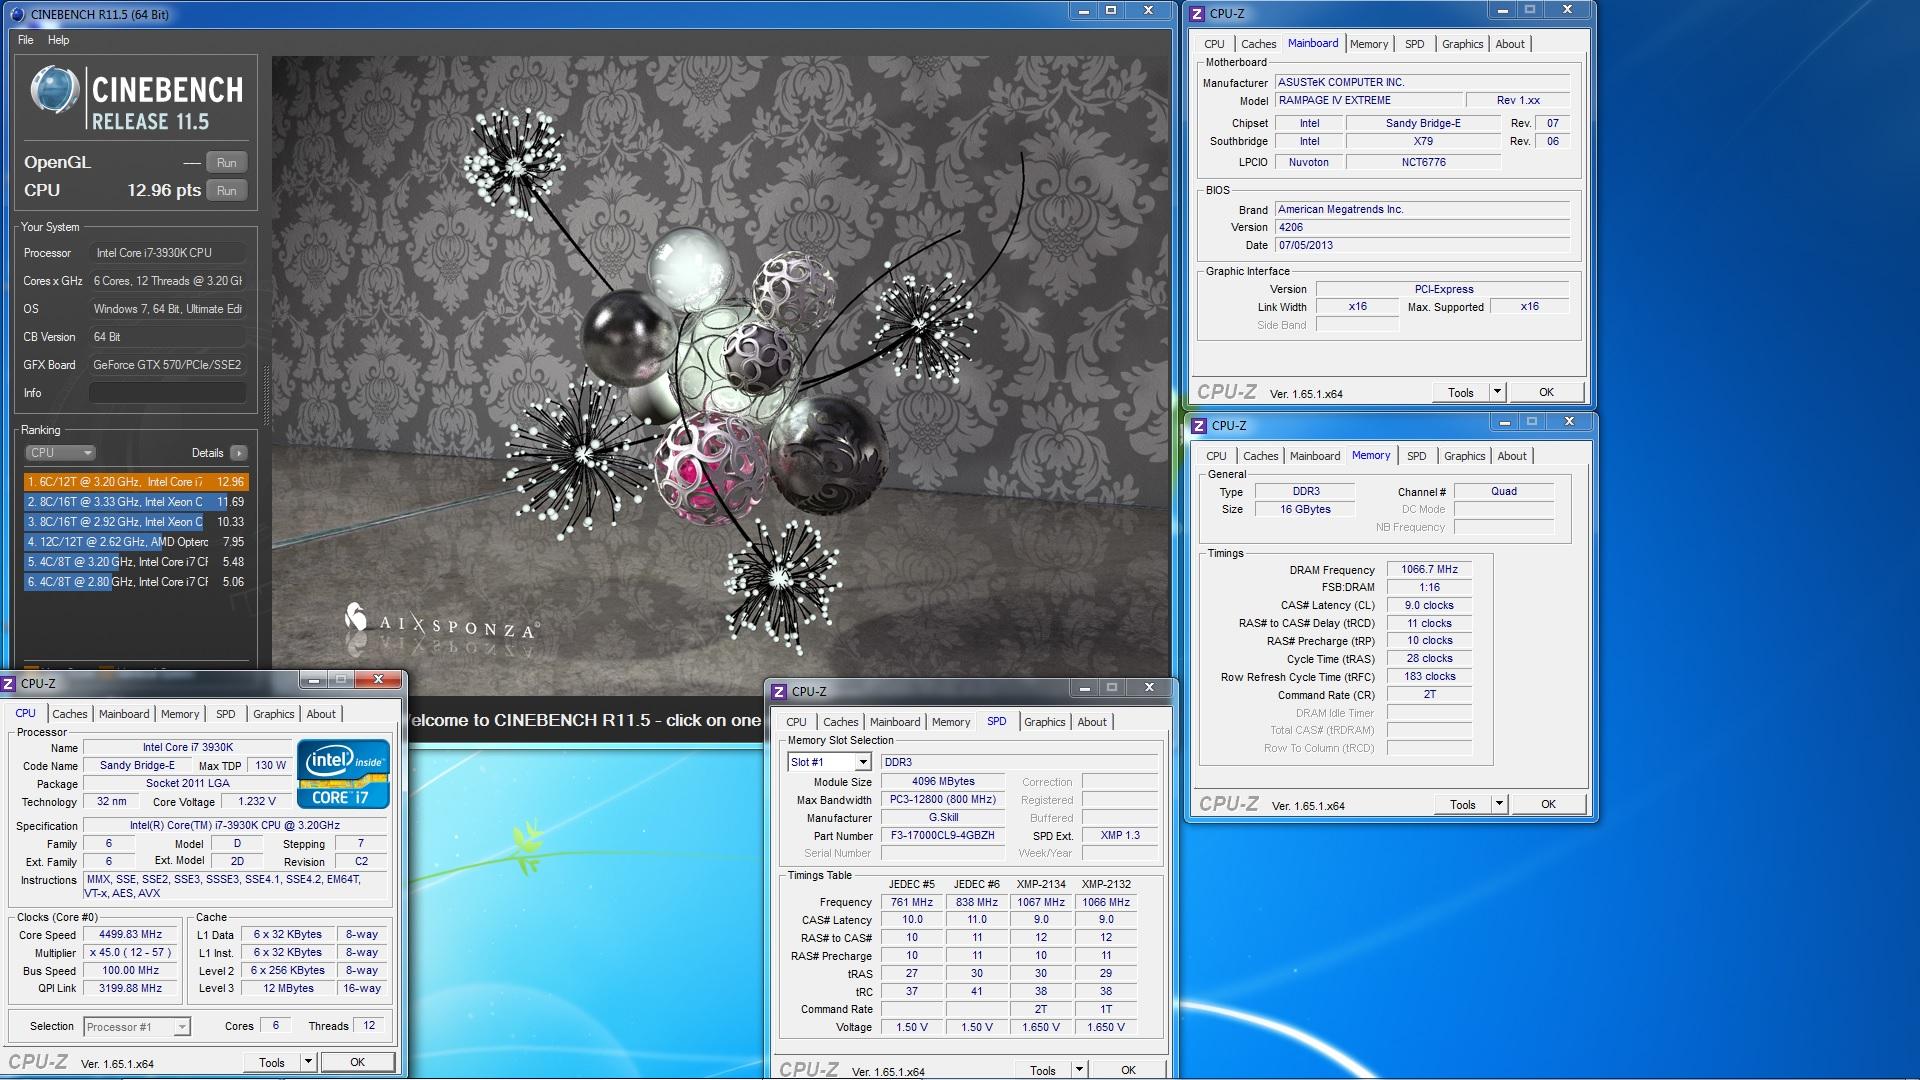This screenshot has width=1920, height=1080.
Task: Click Tools button in CPU-Z Mainboard window
Action: pyautogui.click(x=1461, y=393)
